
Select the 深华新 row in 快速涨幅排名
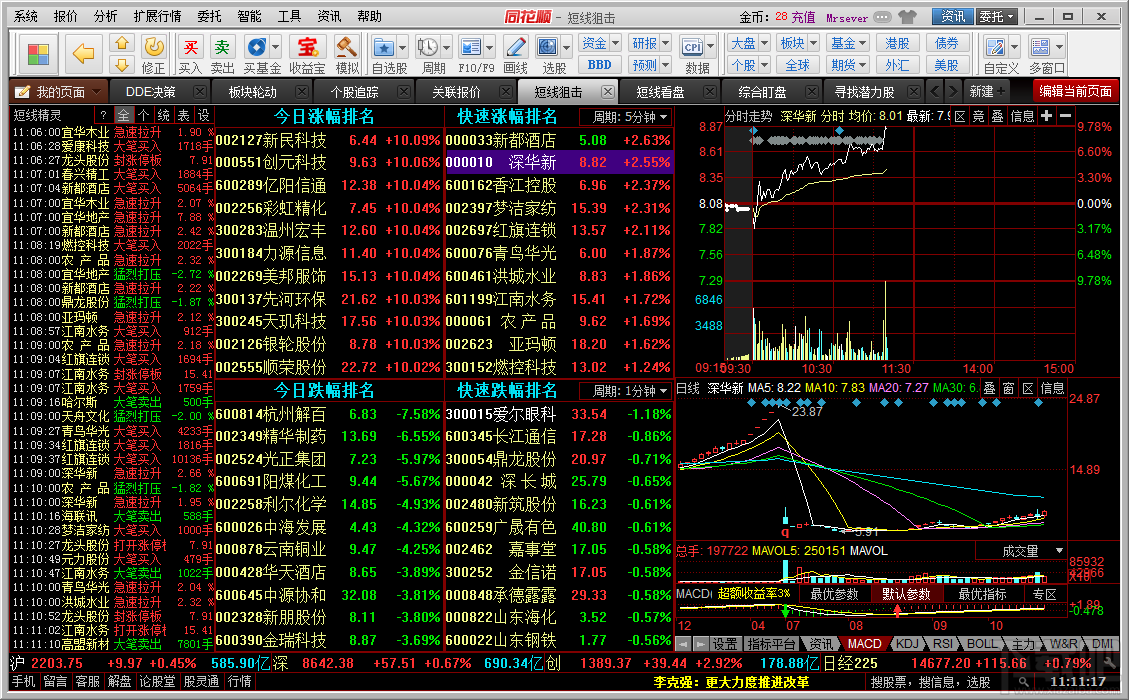coord(559,163)
